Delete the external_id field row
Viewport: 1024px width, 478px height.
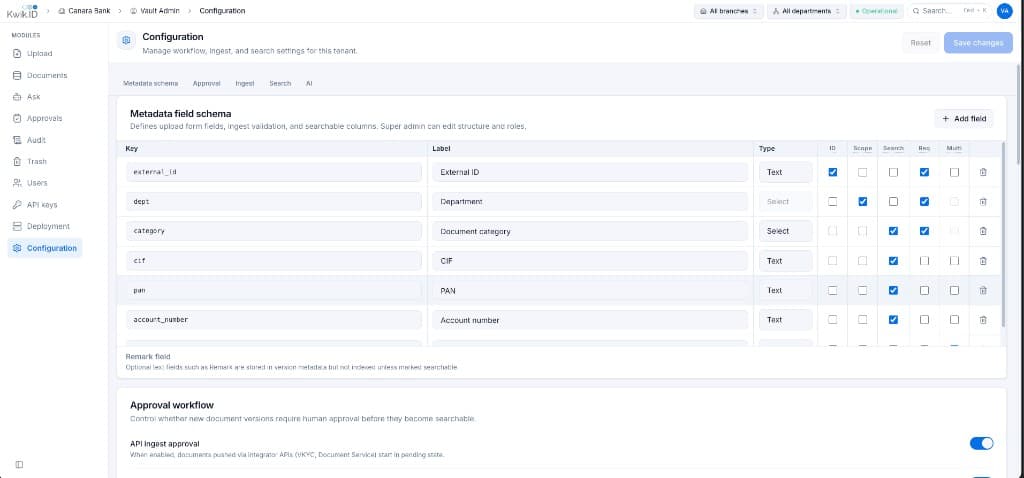(983, 172)
